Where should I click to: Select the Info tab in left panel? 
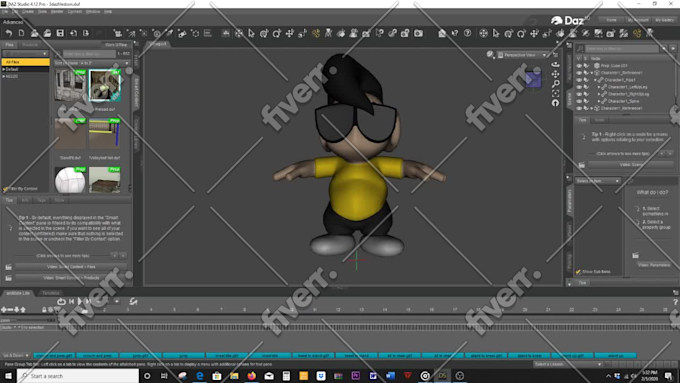pyautogui.click(x=25, y=200)
